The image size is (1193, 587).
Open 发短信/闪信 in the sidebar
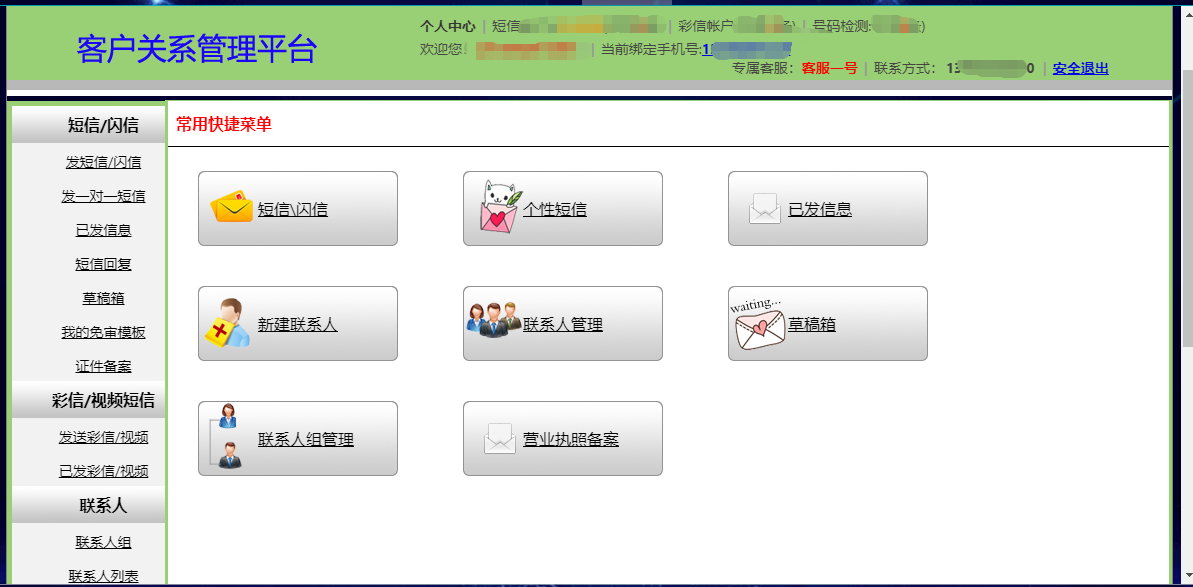(x=103, y=162)
